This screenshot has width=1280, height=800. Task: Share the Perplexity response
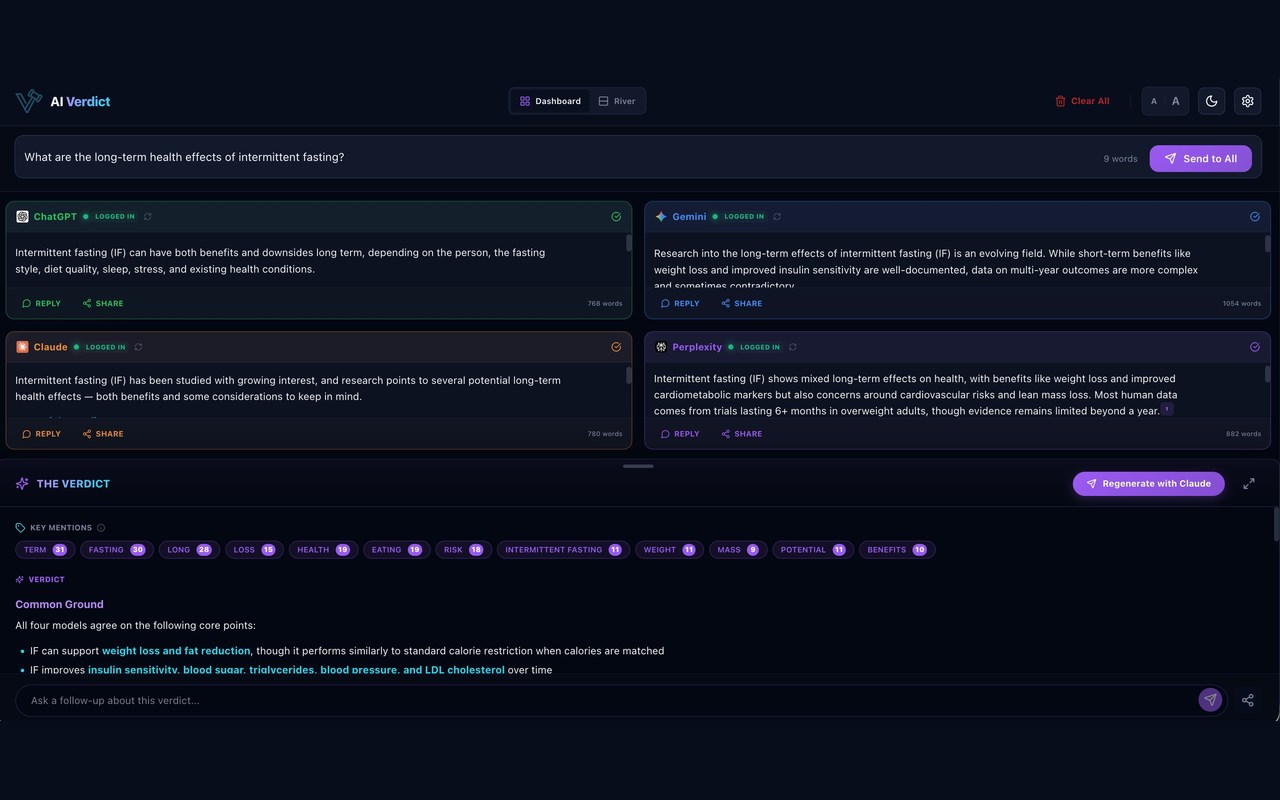(x=742, y=434)
